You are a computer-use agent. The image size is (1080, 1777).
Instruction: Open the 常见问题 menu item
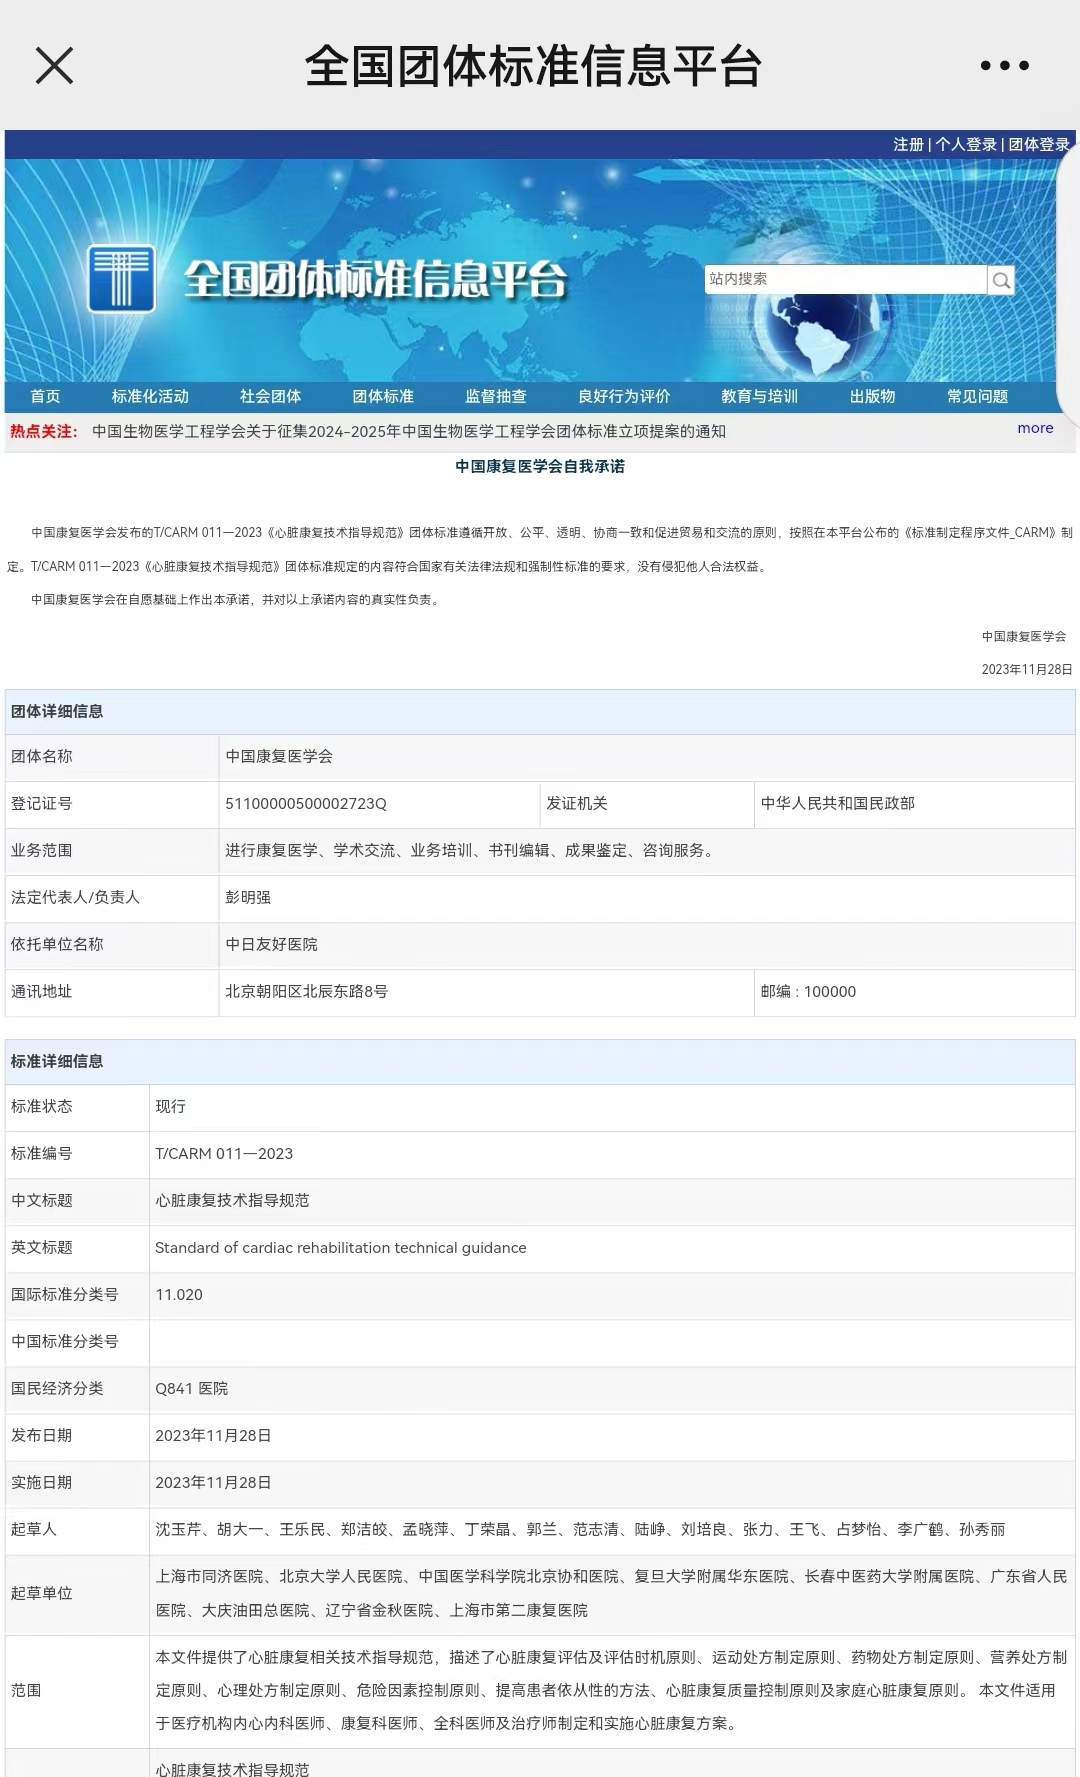coord(977,397)
